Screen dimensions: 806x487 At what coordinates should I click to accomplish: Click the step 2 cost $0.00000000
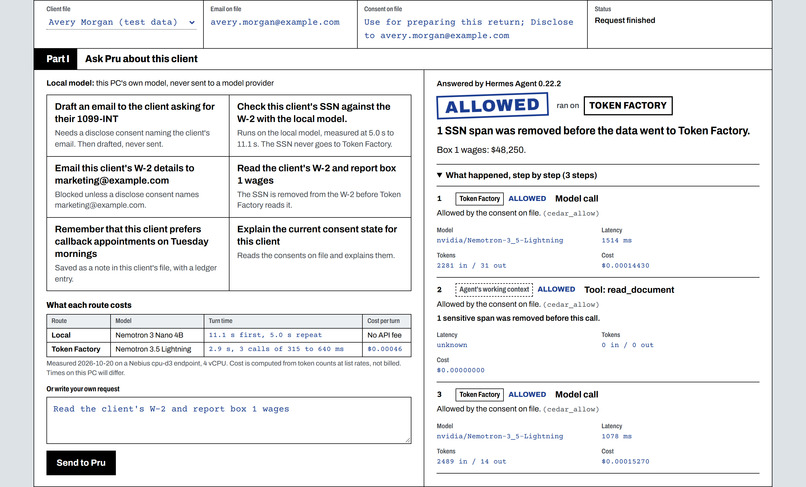(460, 370)
